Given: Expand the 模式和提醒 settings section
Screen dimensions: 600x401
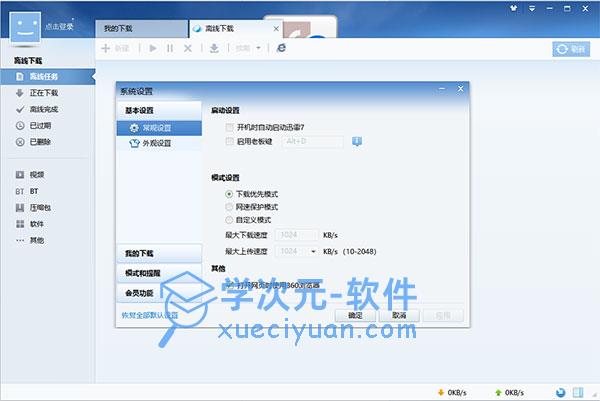Looking at the screenshot, I should [159, 273].
